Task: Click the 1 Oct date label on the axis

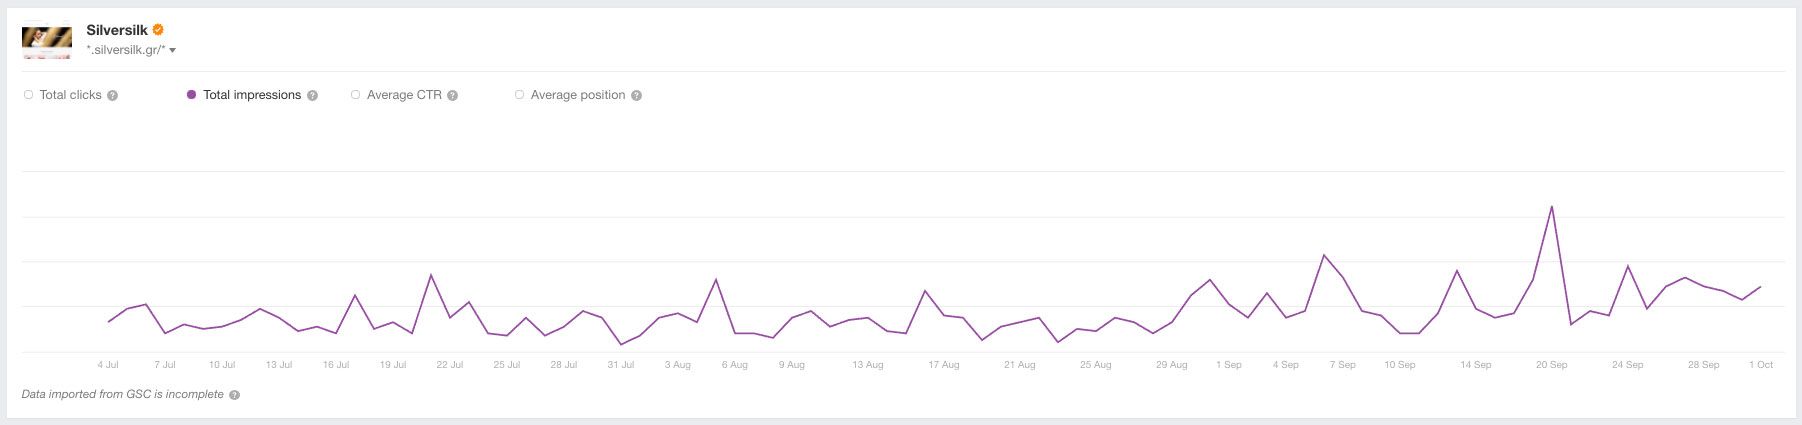Action: pos(1760,365)
